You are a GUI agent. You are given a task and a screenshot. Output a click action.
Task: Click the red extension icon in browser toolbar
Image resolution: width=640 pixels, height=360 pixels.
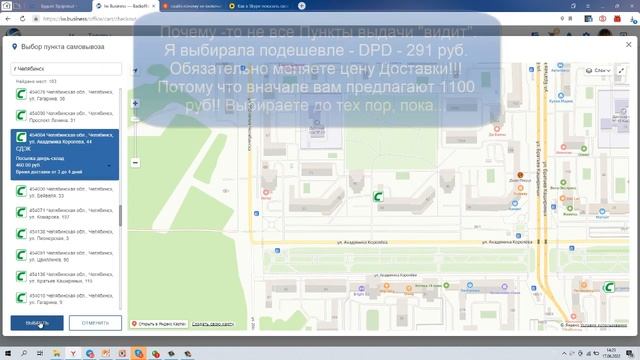click(x=617, y=19)
